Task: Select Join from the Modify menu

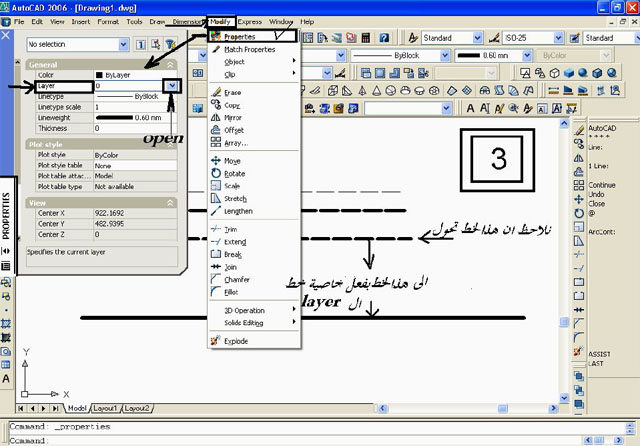Action: pos(230,267)
